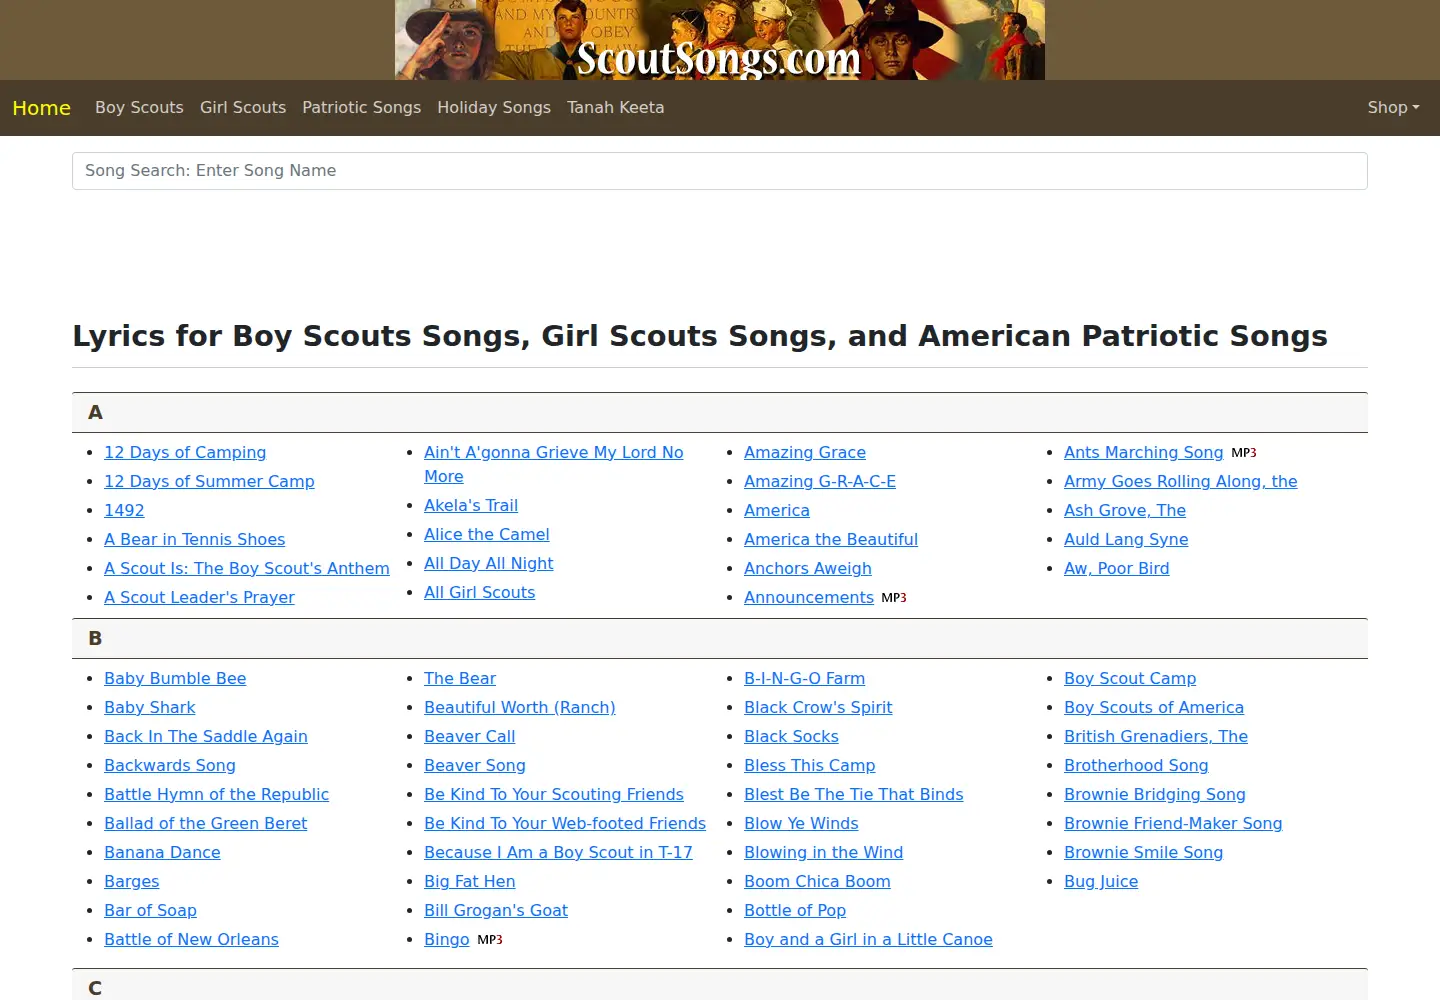Viewport: 1440px width, 1000px height.
Task: Open Bill Grogan's Goat
Action: 496,911
